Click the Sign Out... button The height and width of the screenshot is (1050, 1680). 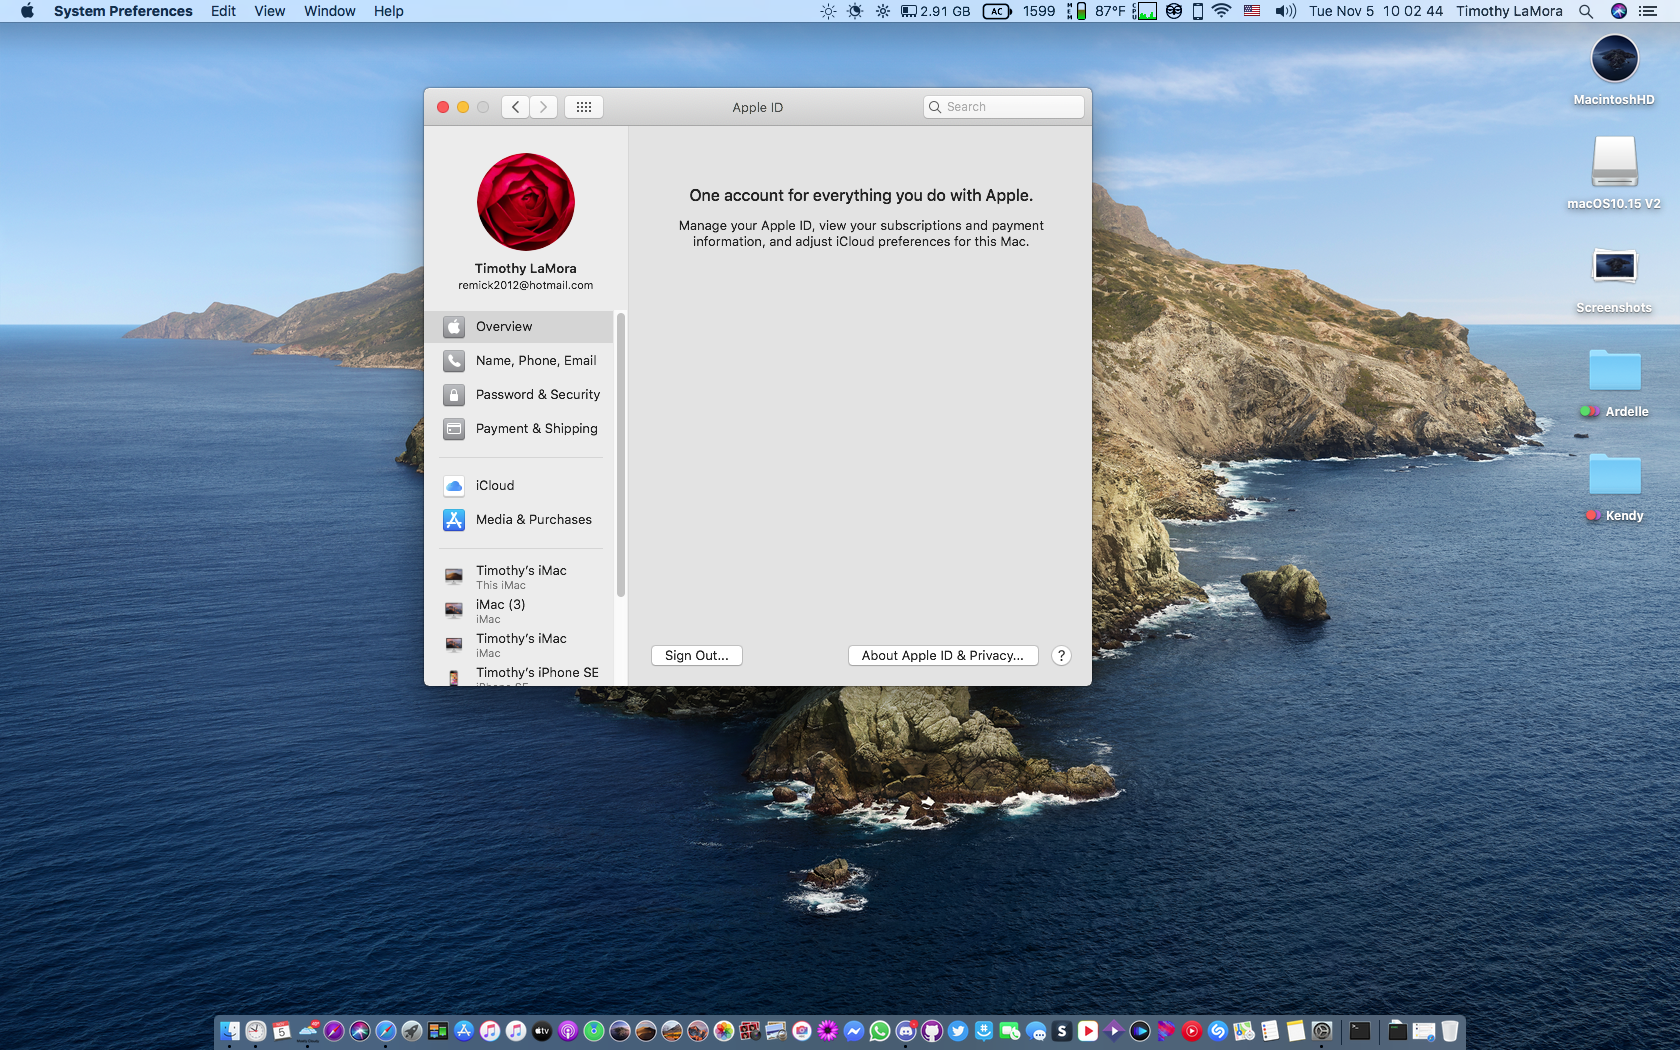[697, 656]
